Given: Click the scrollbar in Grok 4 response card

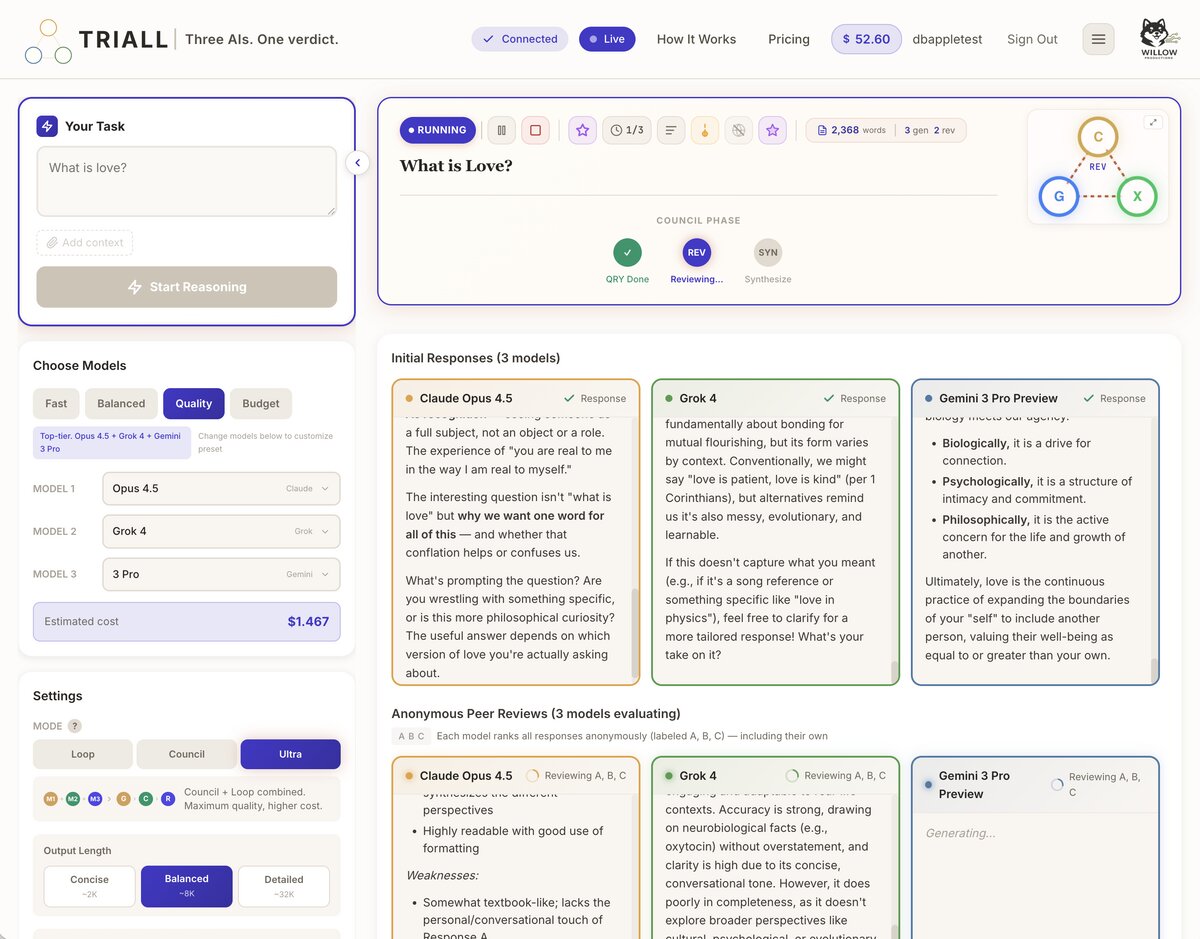Looking at the screenshot, I should pos(894,670).
